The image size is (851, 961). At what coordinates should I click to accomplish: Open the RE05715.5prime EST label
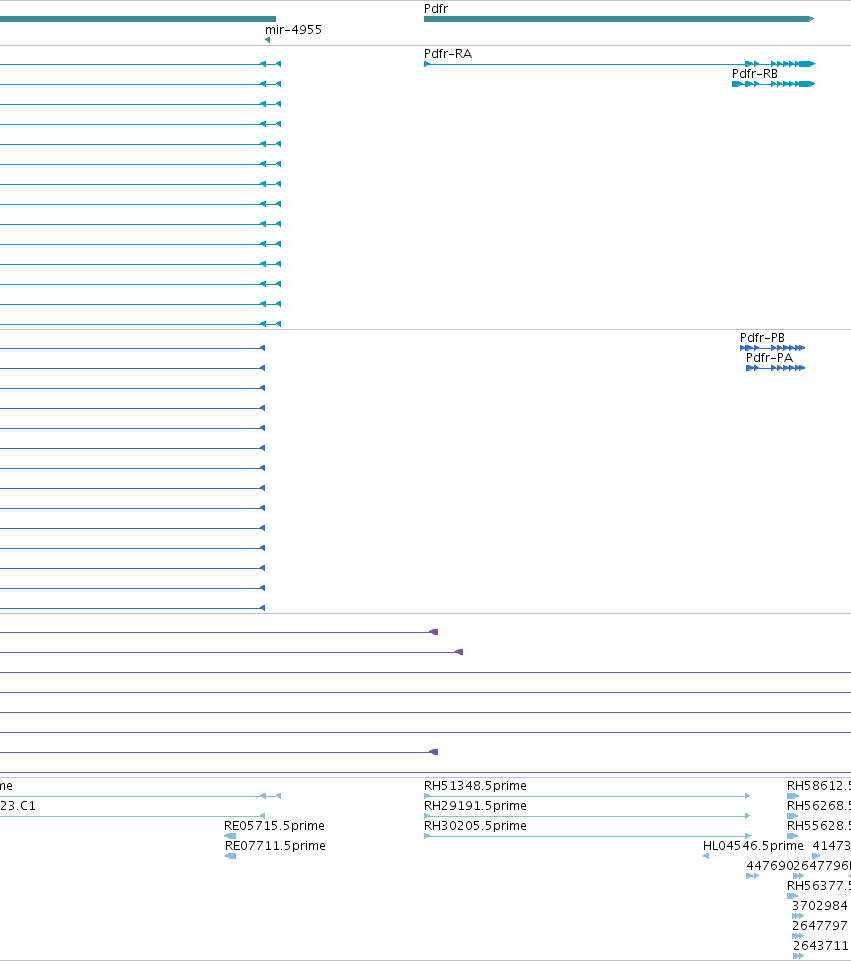[274, 826]
